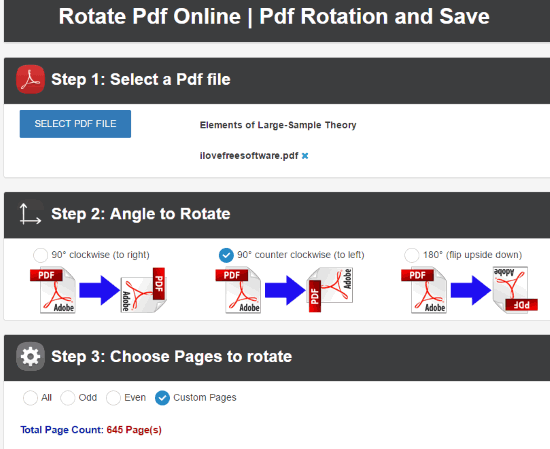Click the Rotate Pdf Online page title
This screenshot has width=550, height=449.
[x=274, y=16]
